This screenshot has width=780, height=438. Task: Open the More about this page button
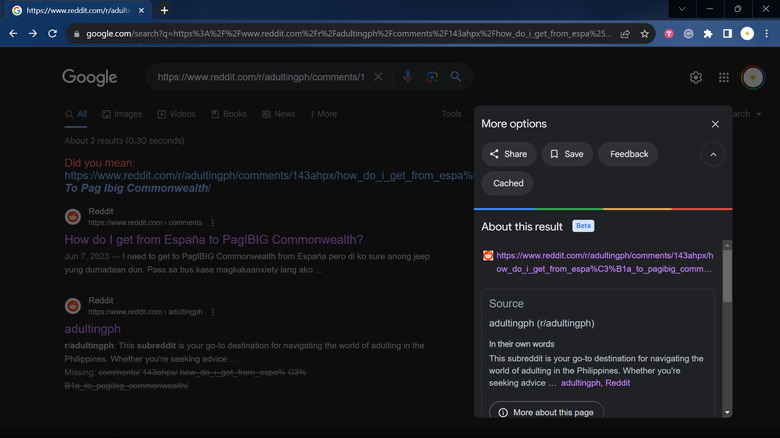click(x=546, y=412)
